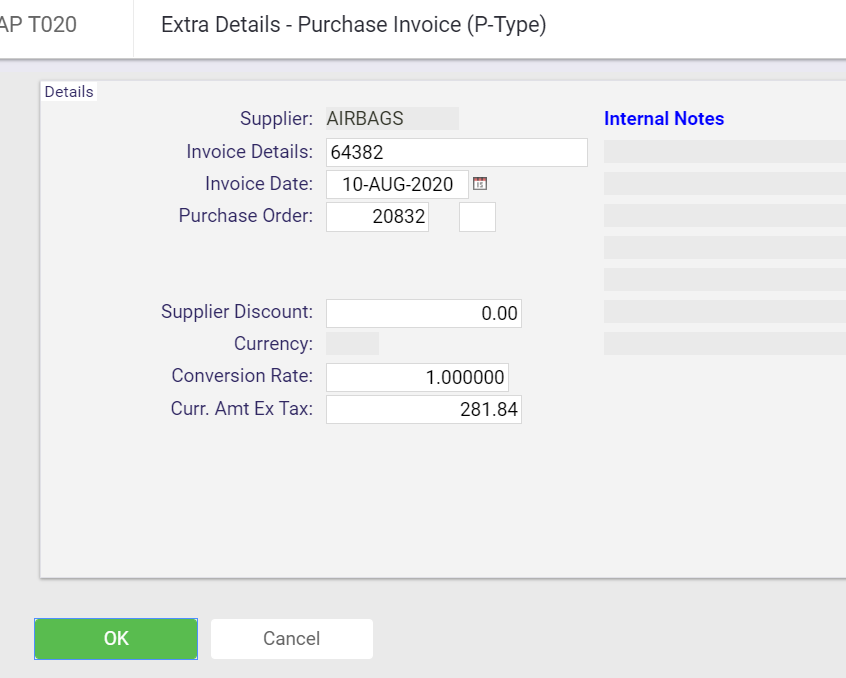
Task: Edit the Curr. Amt Ex Tax amount 281.84
Action: click(x=424, y=409)
